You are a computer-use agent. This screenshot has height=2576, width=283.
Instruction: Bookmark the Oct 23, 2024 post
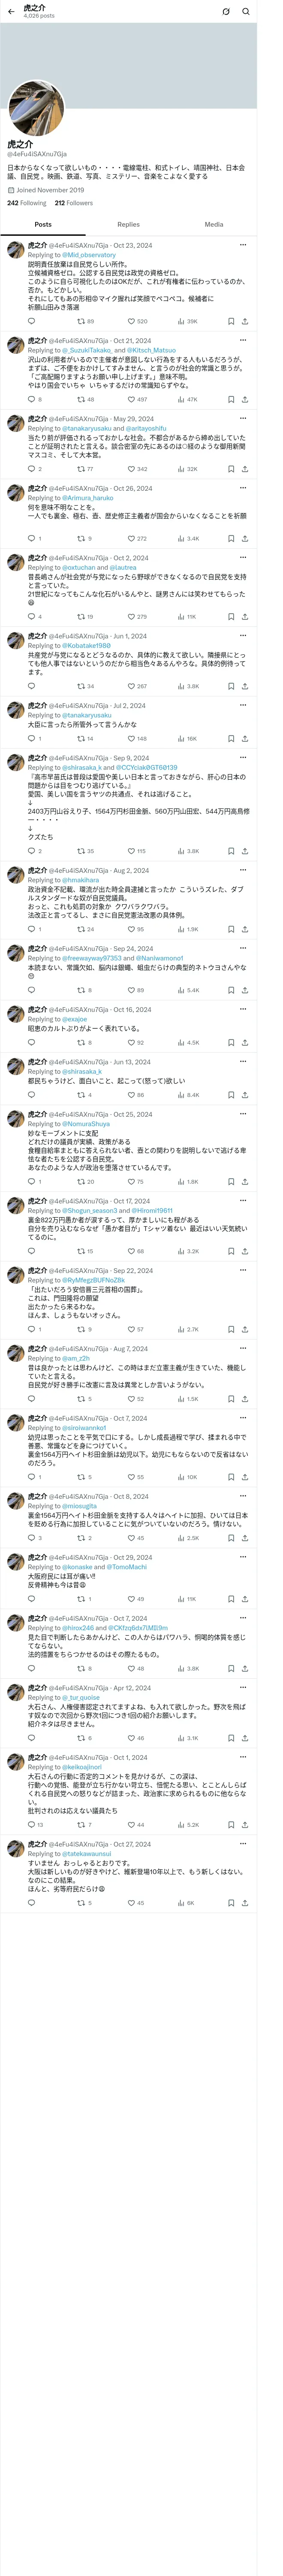point(230,322)
